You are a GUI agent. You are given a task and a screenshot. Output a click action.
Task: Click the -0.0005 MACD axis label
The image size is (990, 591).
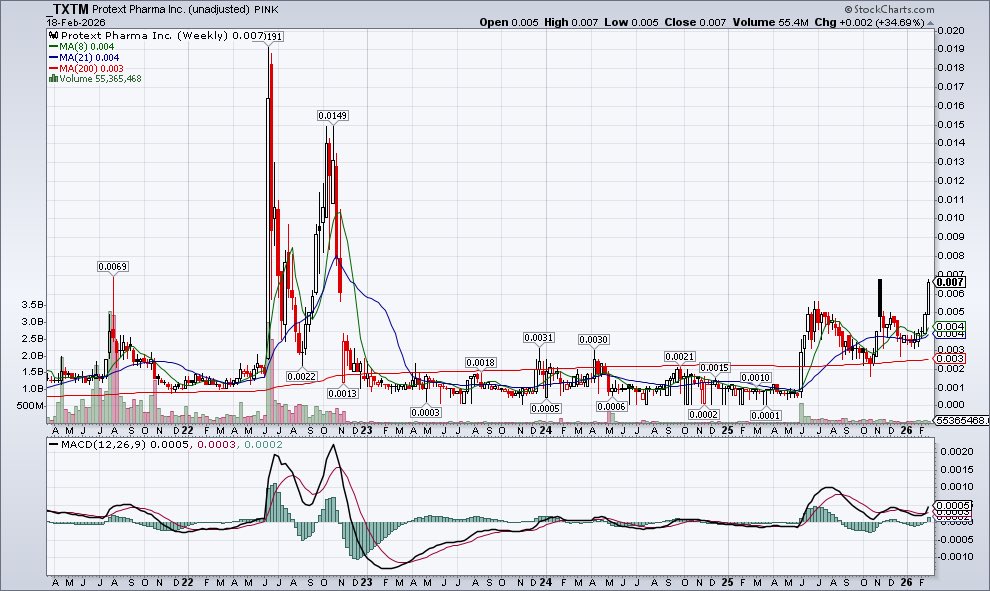(x=955, y=539)
